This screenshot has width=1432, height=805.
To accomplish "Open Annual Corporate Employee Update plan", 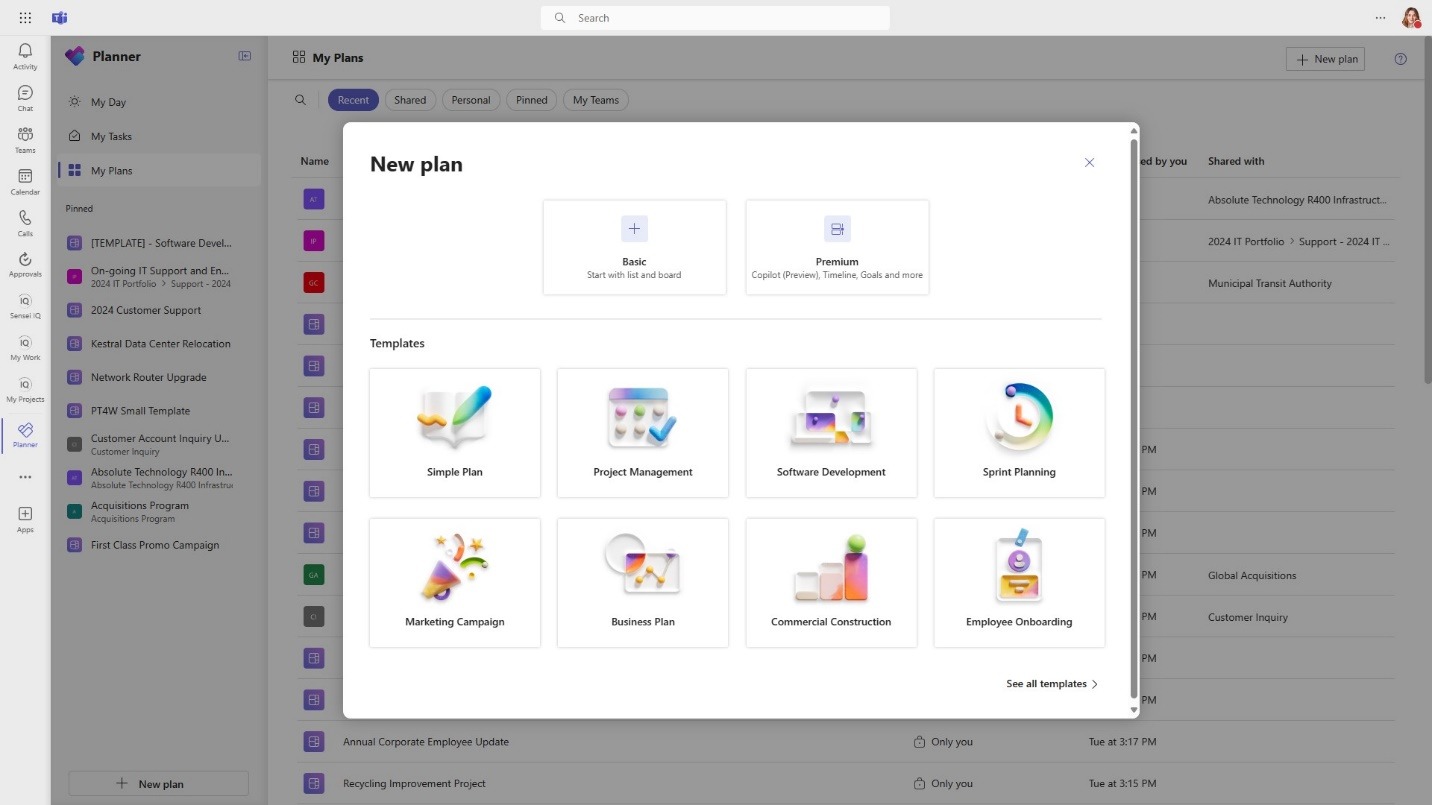I will (x=426, y=742).
